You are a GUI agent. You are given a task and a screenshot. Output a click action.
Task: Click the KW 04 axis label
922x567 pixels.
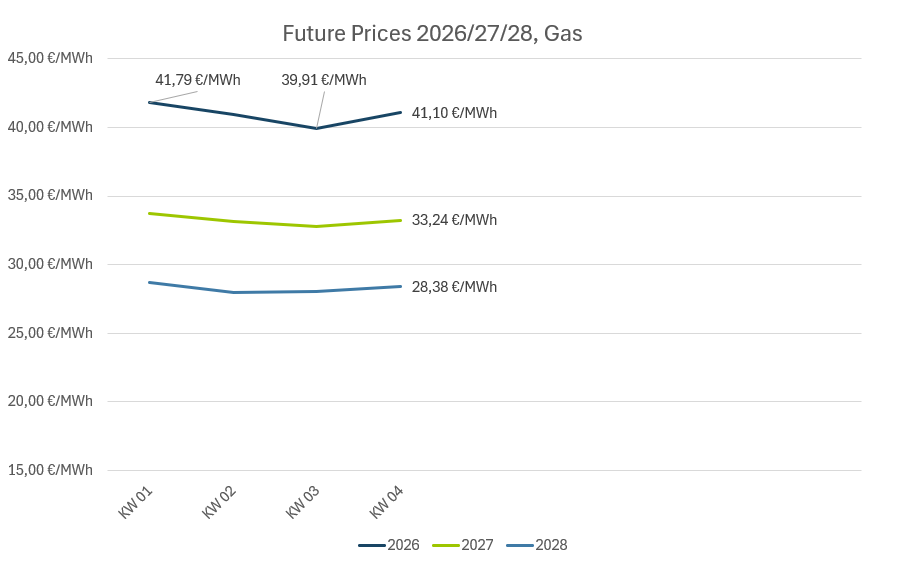click(x=387, y=501)
